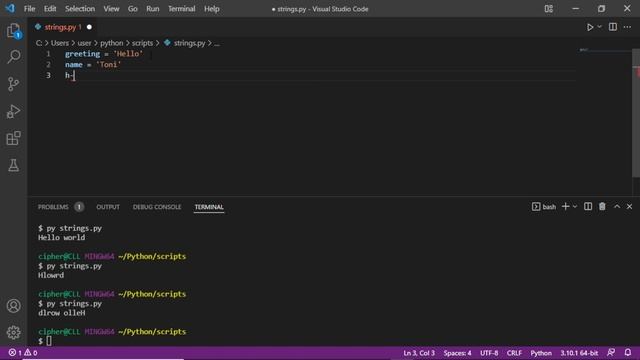Click the 'greeting' variable on line 1
640x360 pixels.
pos(82,54)
